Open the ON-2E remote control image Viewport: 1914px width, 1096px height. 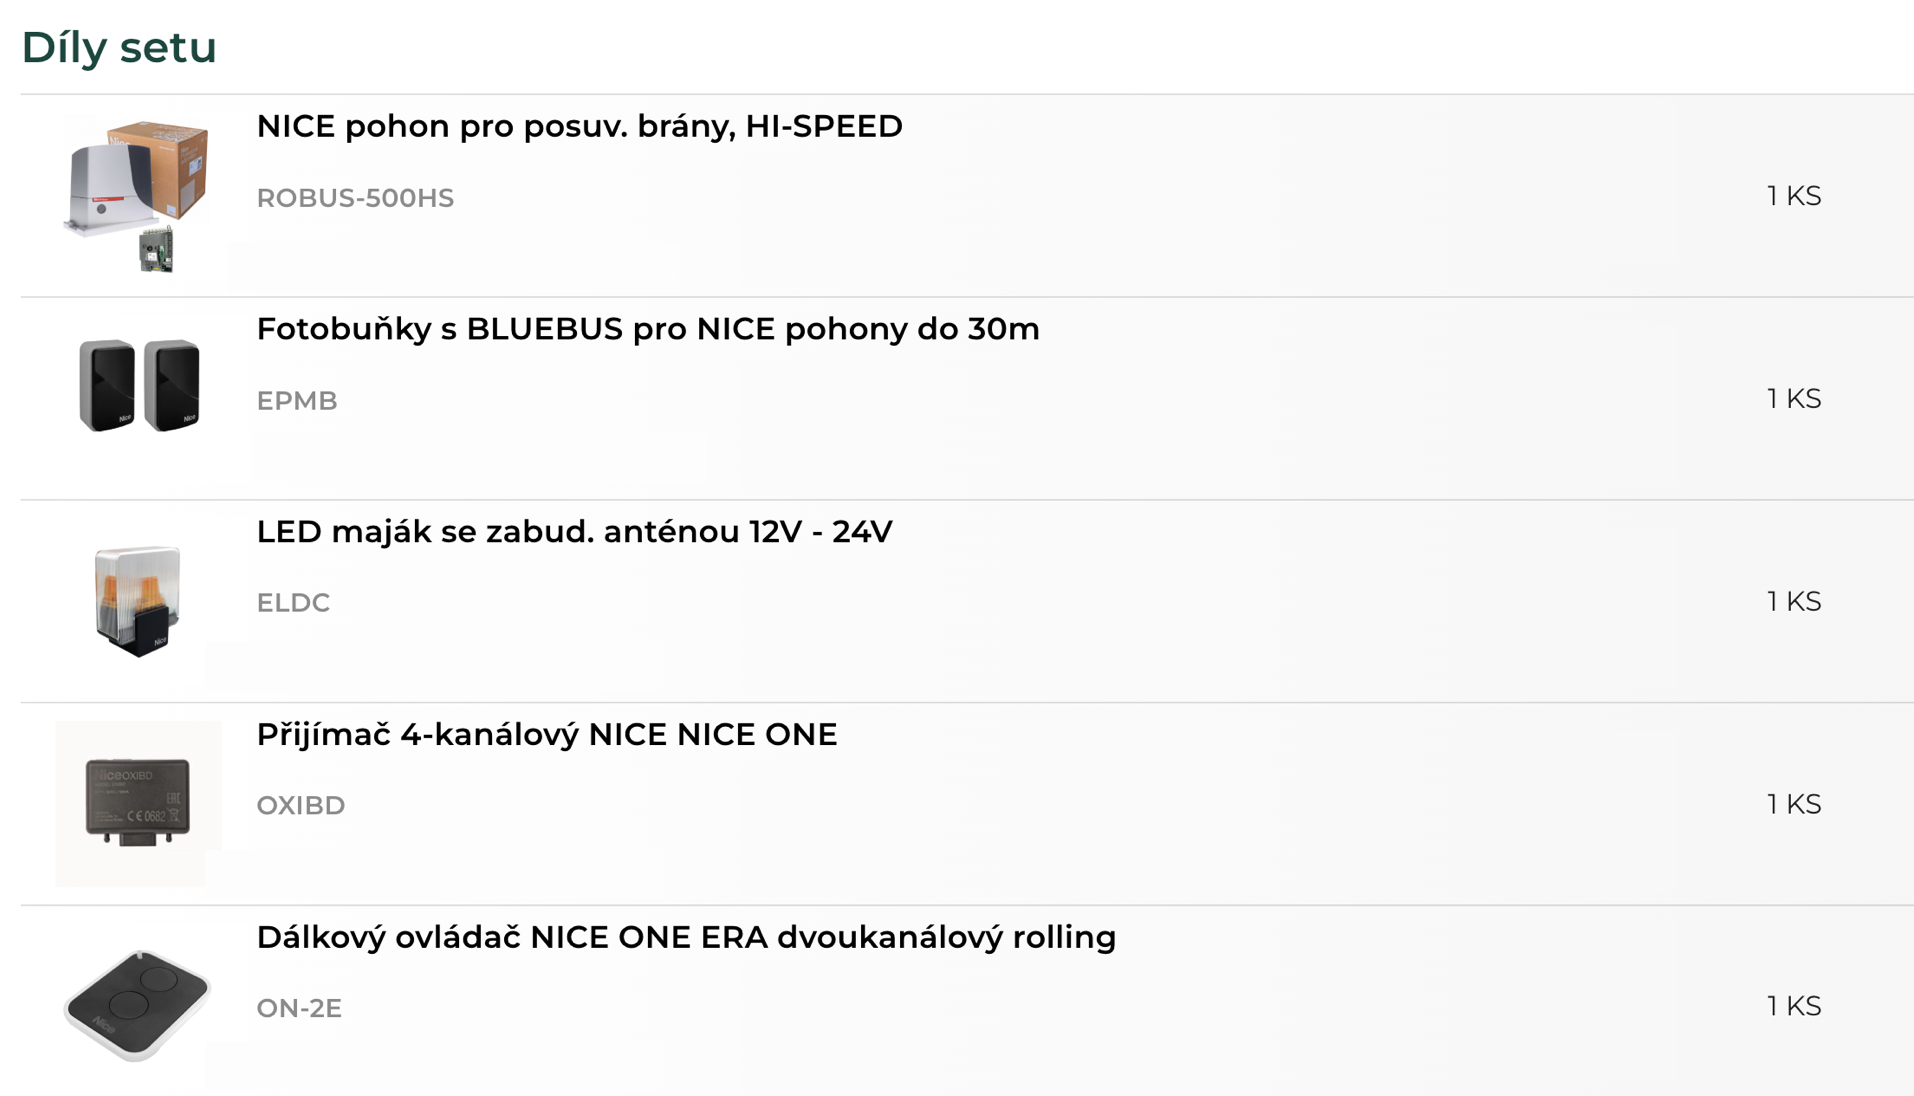[x=138, y=1005]
